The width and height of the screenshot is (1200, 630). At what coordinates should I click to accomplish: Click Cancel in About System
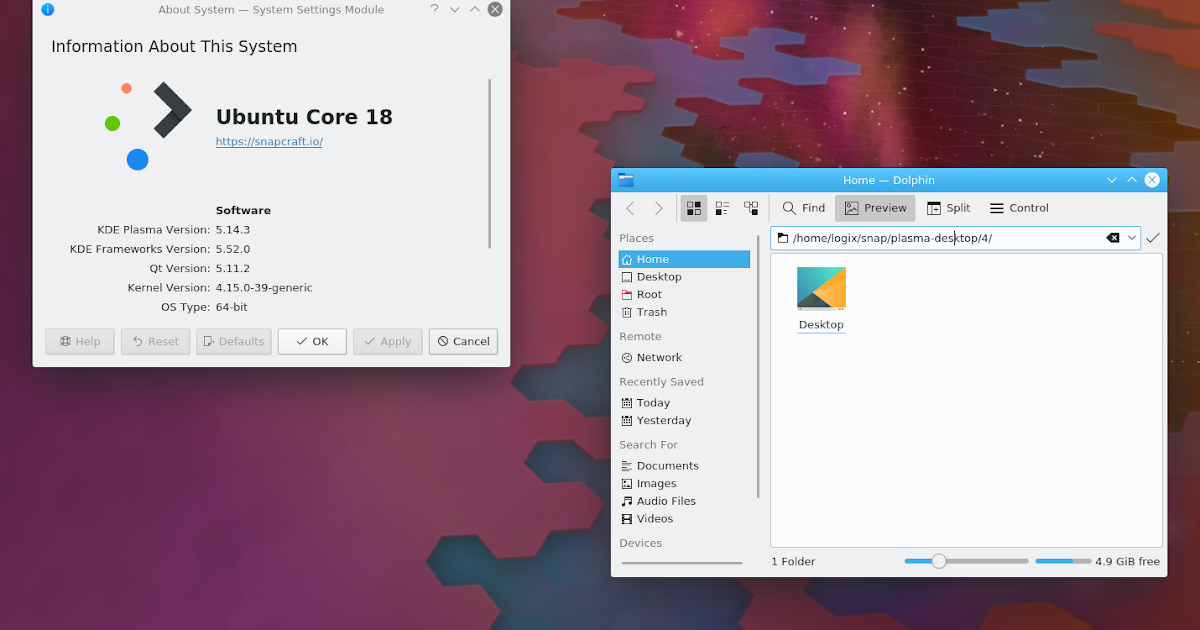[x=463, y=341]
